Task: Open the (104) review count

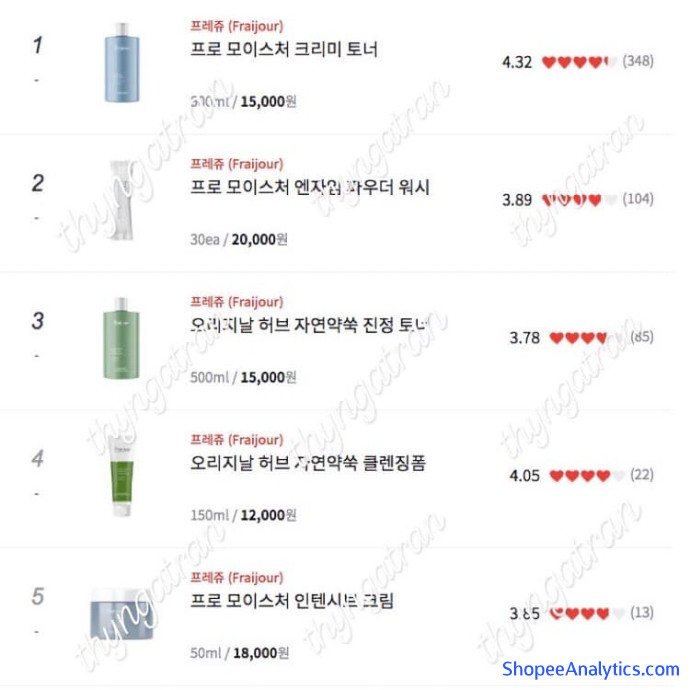Action: pyautogui.click(x=638, y=200)
